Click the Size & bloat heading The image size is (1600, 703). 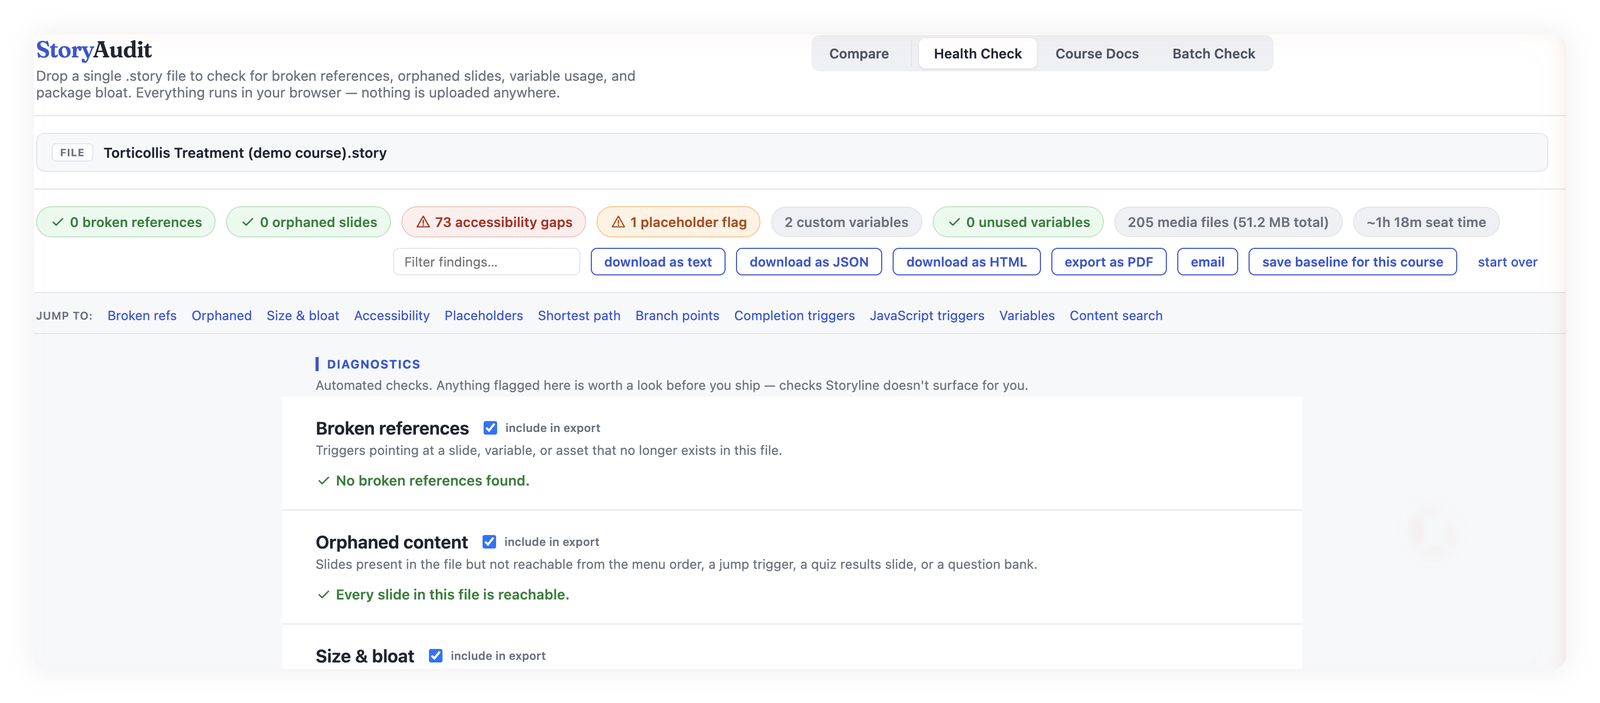pyautogui.click(x=364, y=656)
